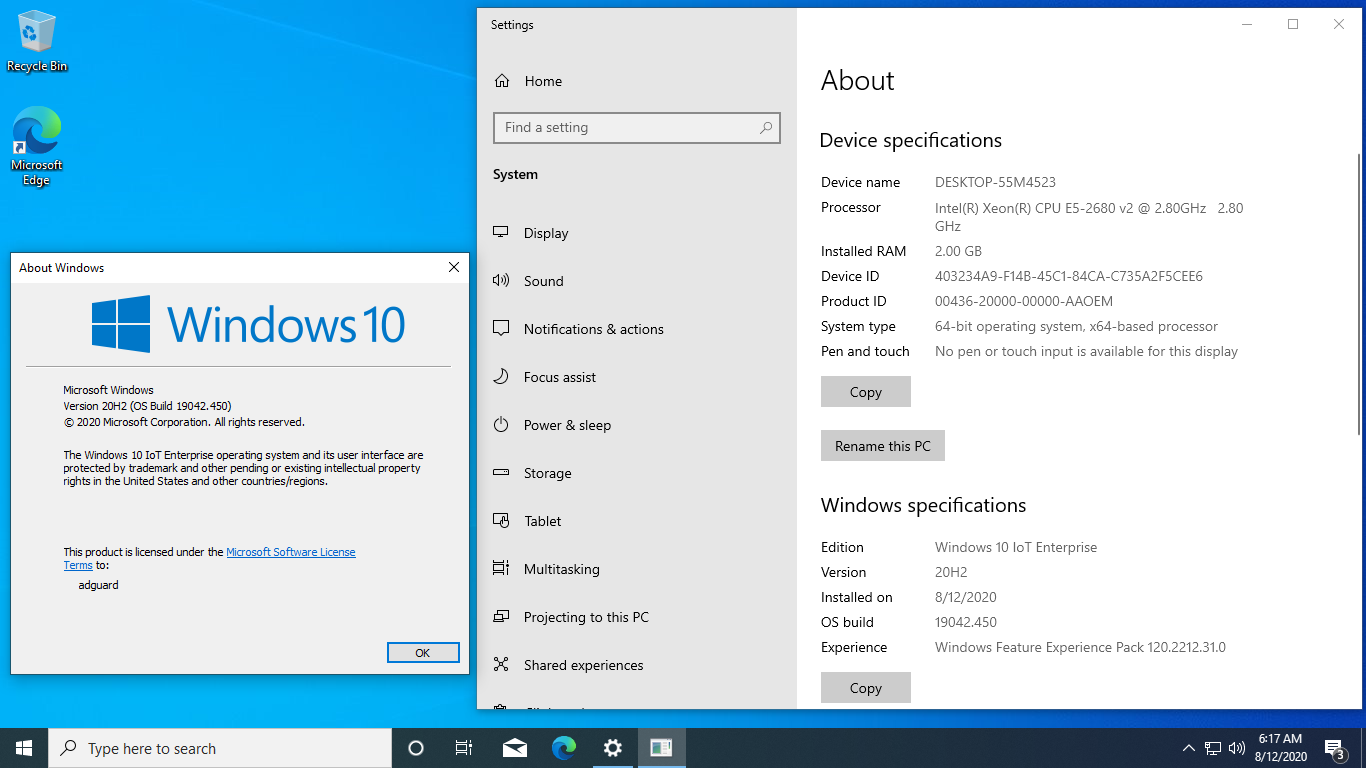1366x768 pixels.
Task: Maximize the Settings window
Action: pyautogui.click(x=1293, y=24)
